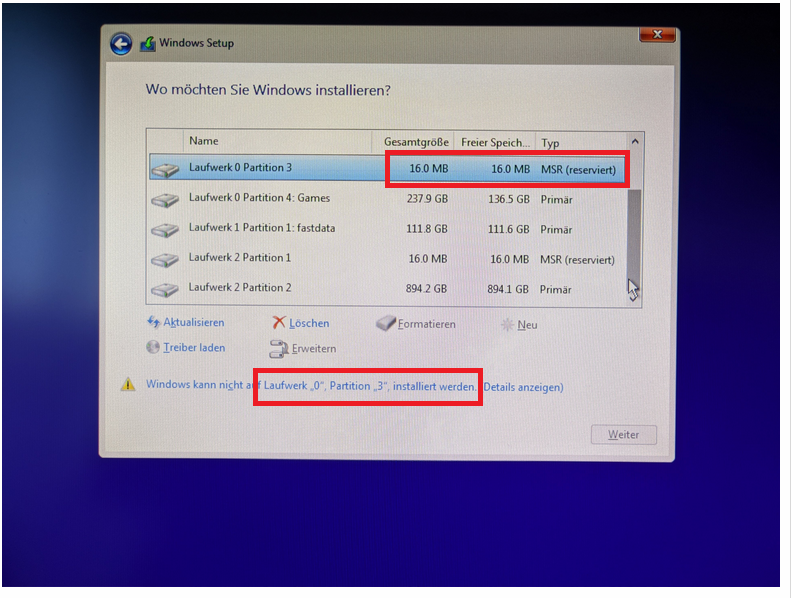Screen dimensions: 791x598
Task: Click the Windows Setup title icon
Action: [x=147, y=44]
